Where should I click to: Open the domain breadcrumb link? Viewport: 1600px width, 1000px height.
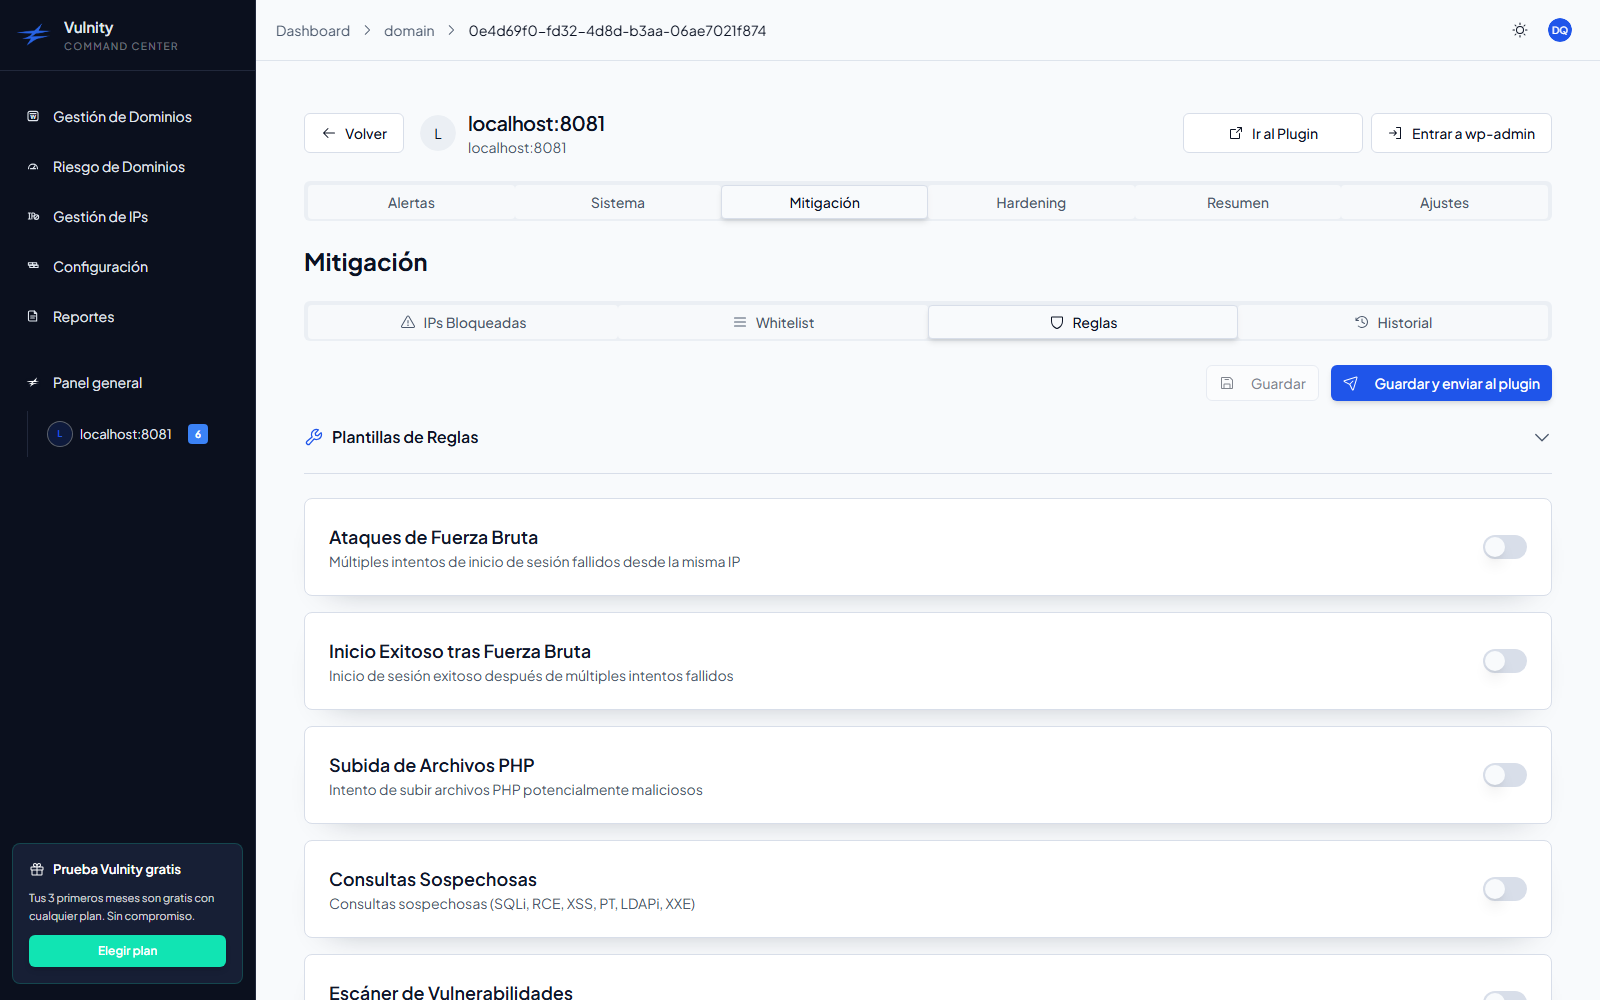tap(409, 31)
